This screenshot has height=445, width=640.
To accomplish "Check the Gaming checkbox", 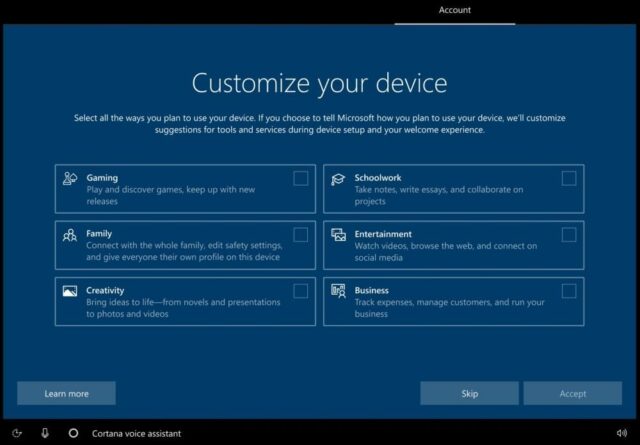I will [300, 179].
